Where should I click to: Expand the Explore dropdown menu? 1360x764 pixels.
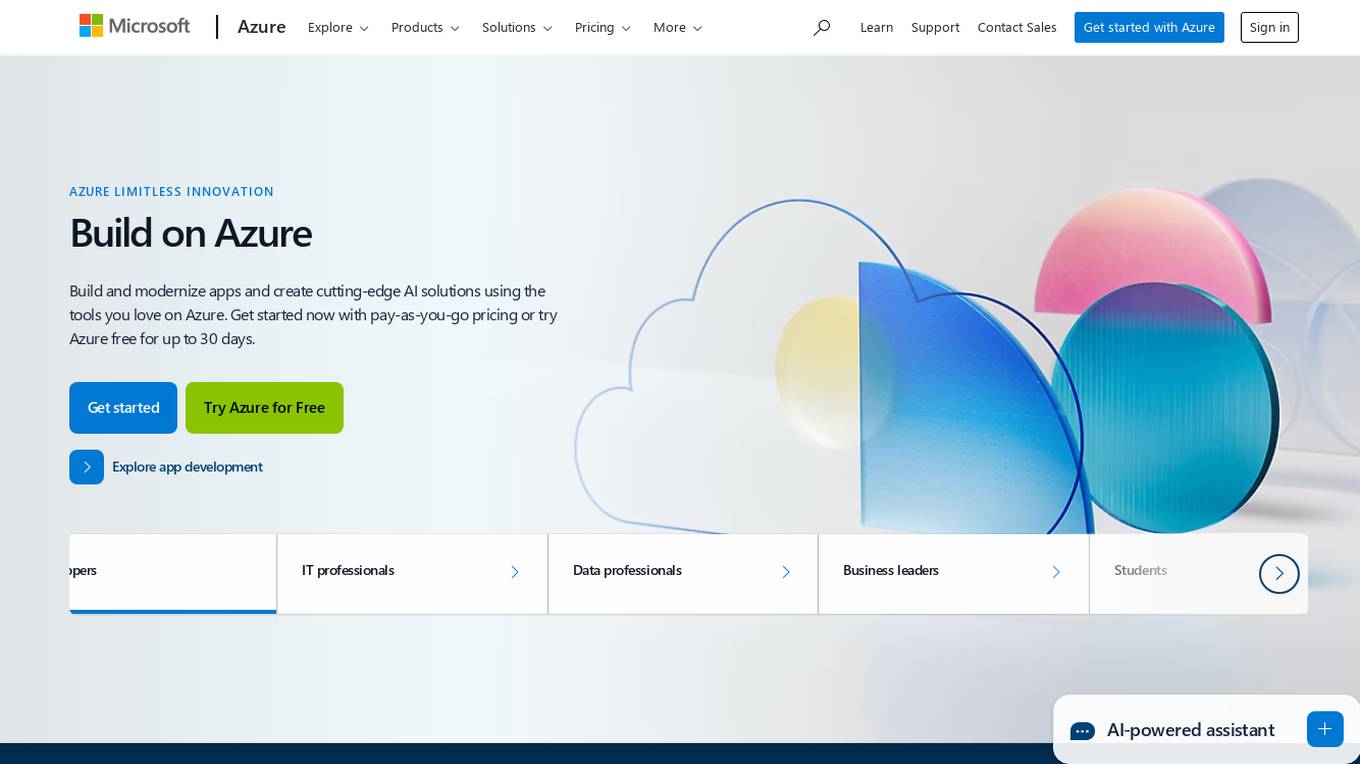[x=338, y=27]
